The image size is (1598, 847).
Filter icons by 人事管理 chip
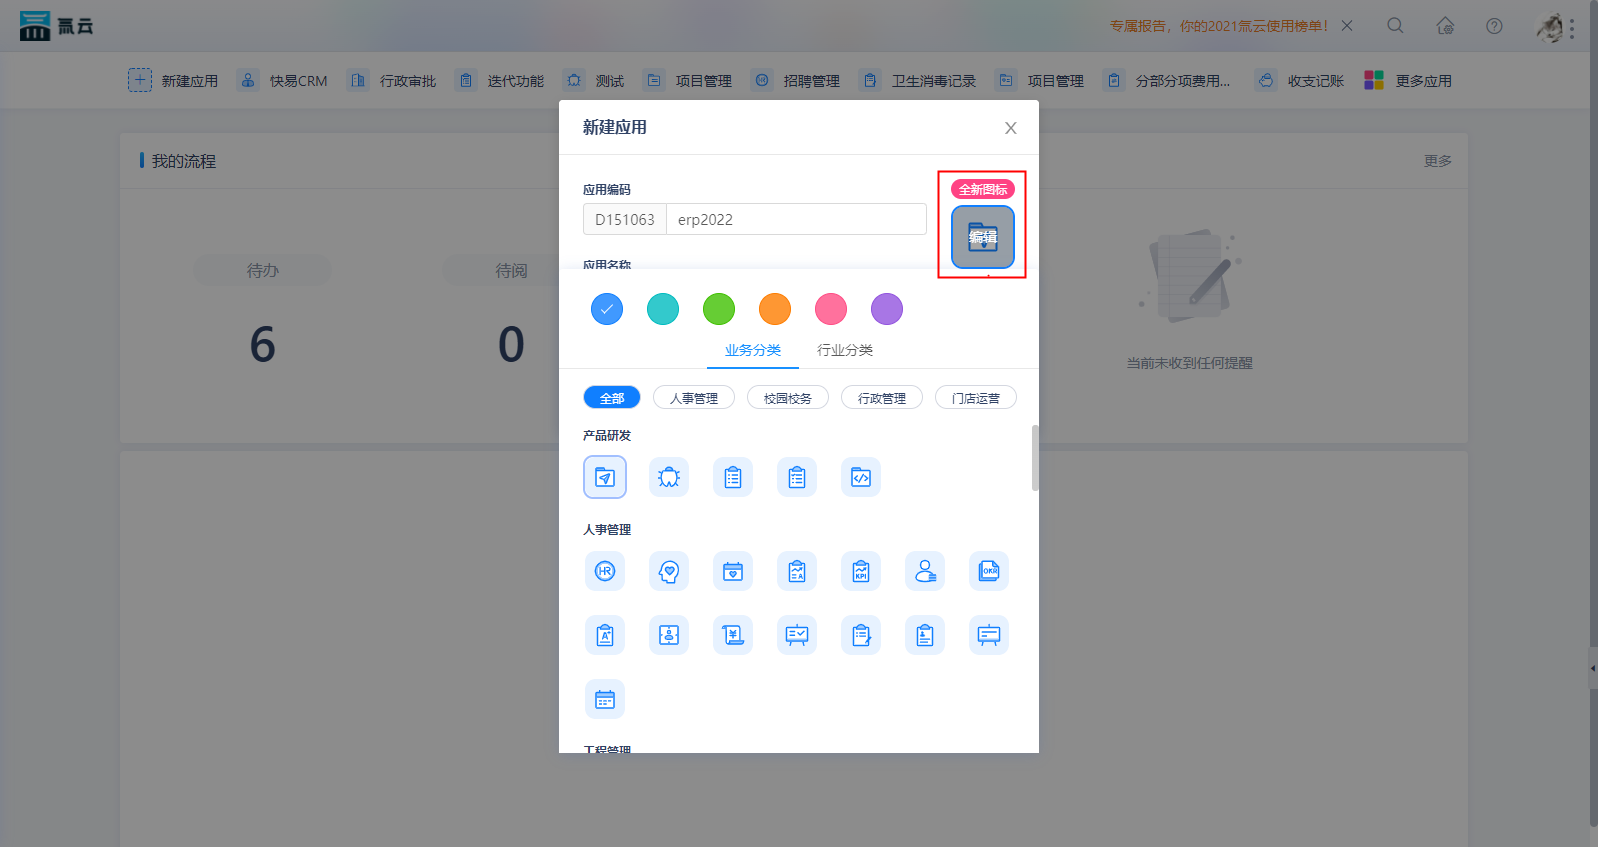coord(694,398)
